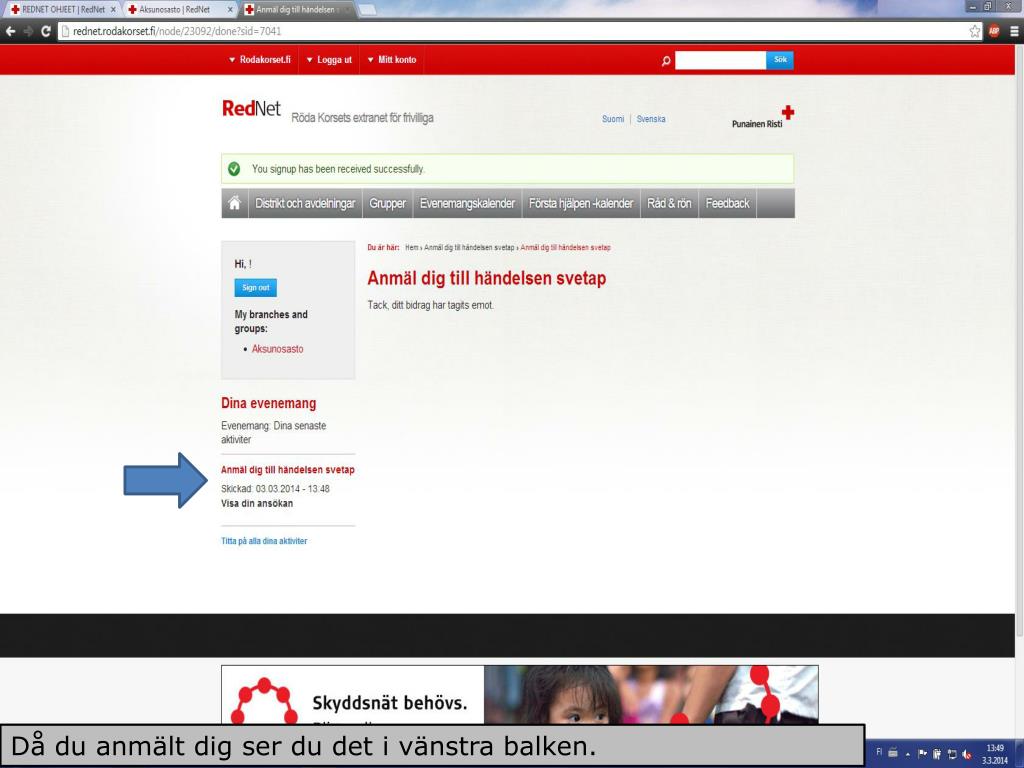The height and width of the screenshot is (768, 1024).
Task: Open the Adblock Plus extension icon
Action: 994,31
